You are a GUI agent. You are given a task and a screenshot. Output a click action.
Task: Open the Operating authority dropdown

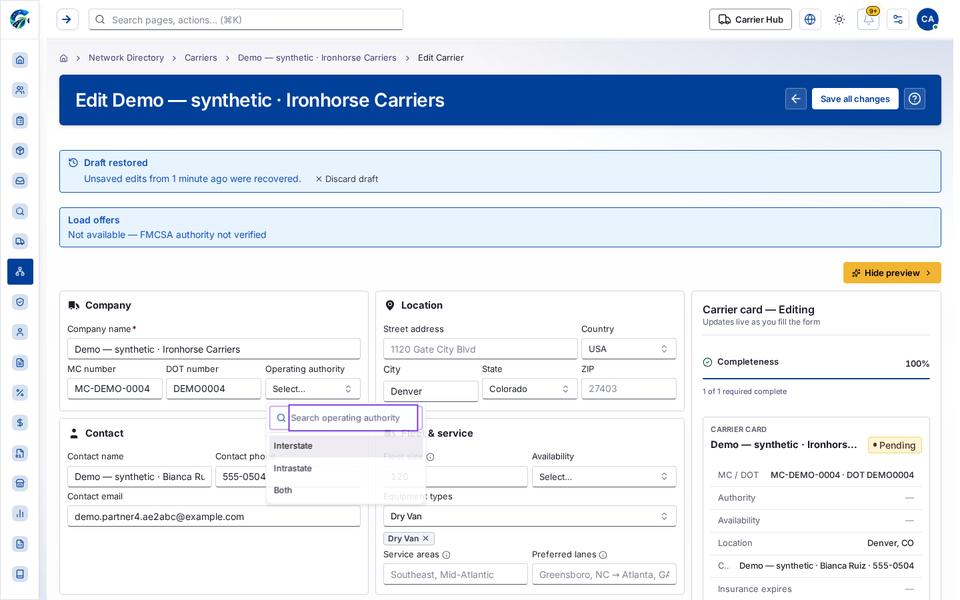click(312, 389)
